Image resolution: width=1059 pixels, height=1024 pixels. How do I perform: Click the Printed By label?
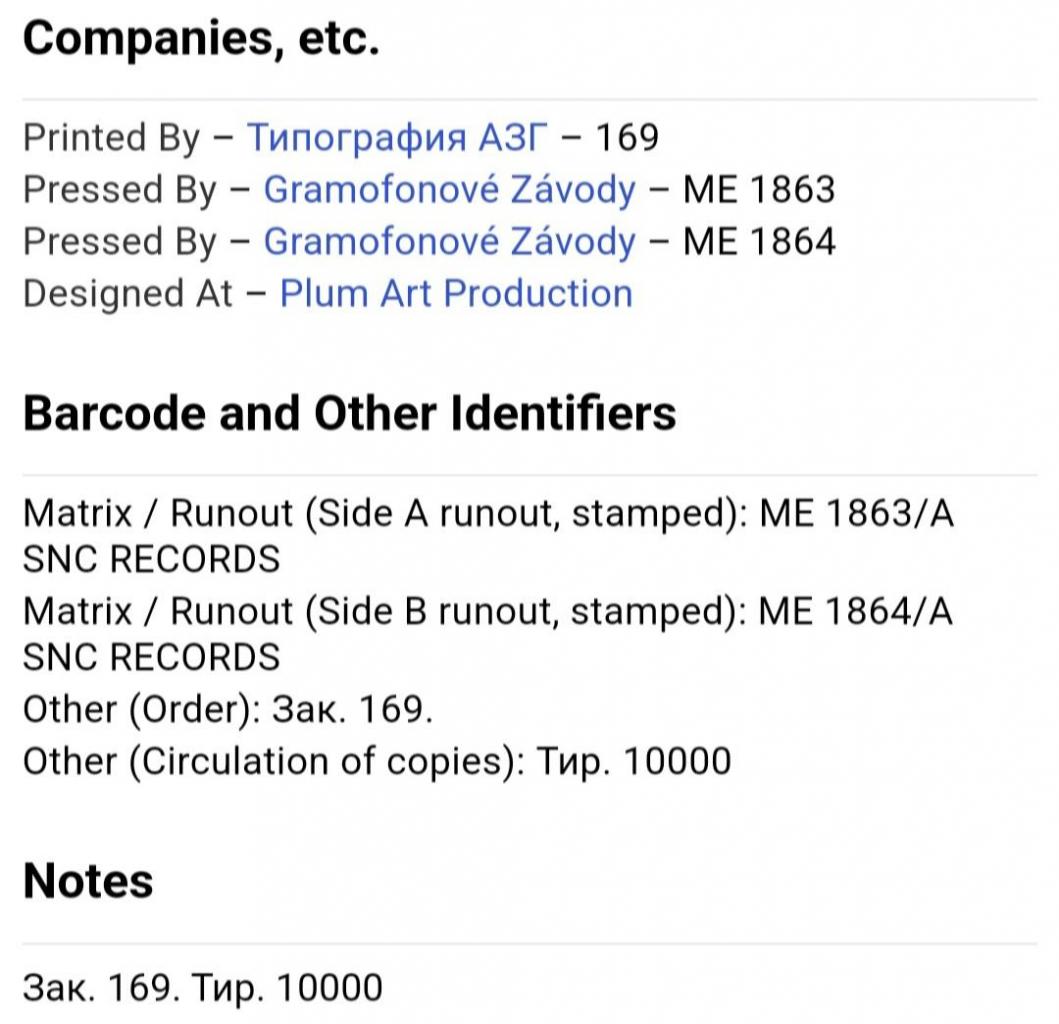point(111,138)
